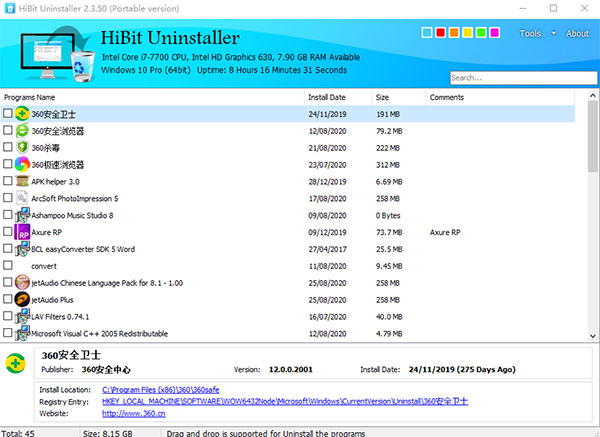Viewport: 600px width, 437px height.
Task: Open the Tools menu
Action: coord(530,34)
